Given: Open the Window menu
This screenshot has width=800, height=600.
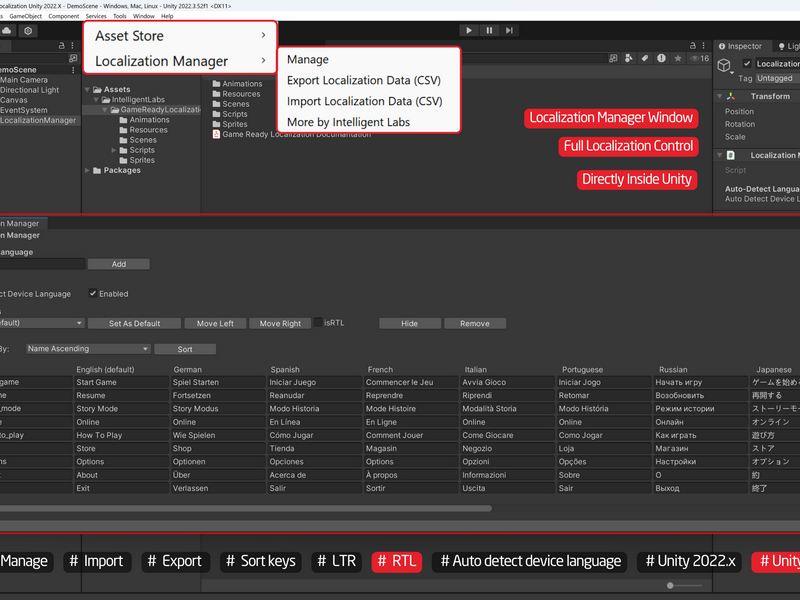Looking at the screenshot, I should coord(144,16).
